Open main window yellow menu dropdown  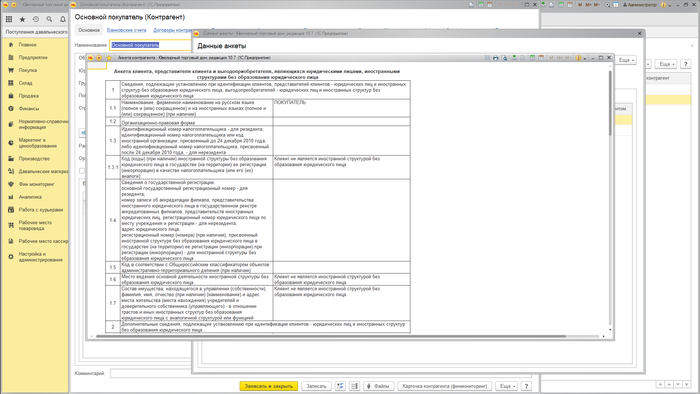click(14, 4)
